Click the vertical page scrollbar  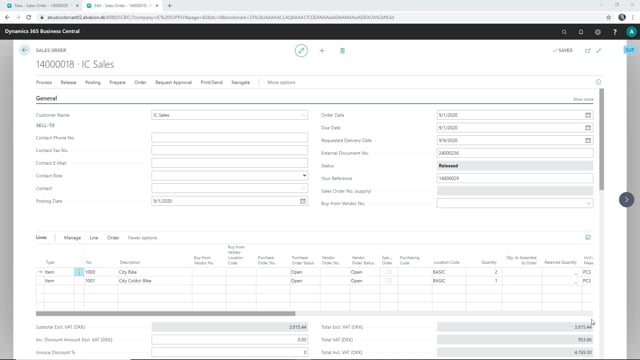(601, 139)
